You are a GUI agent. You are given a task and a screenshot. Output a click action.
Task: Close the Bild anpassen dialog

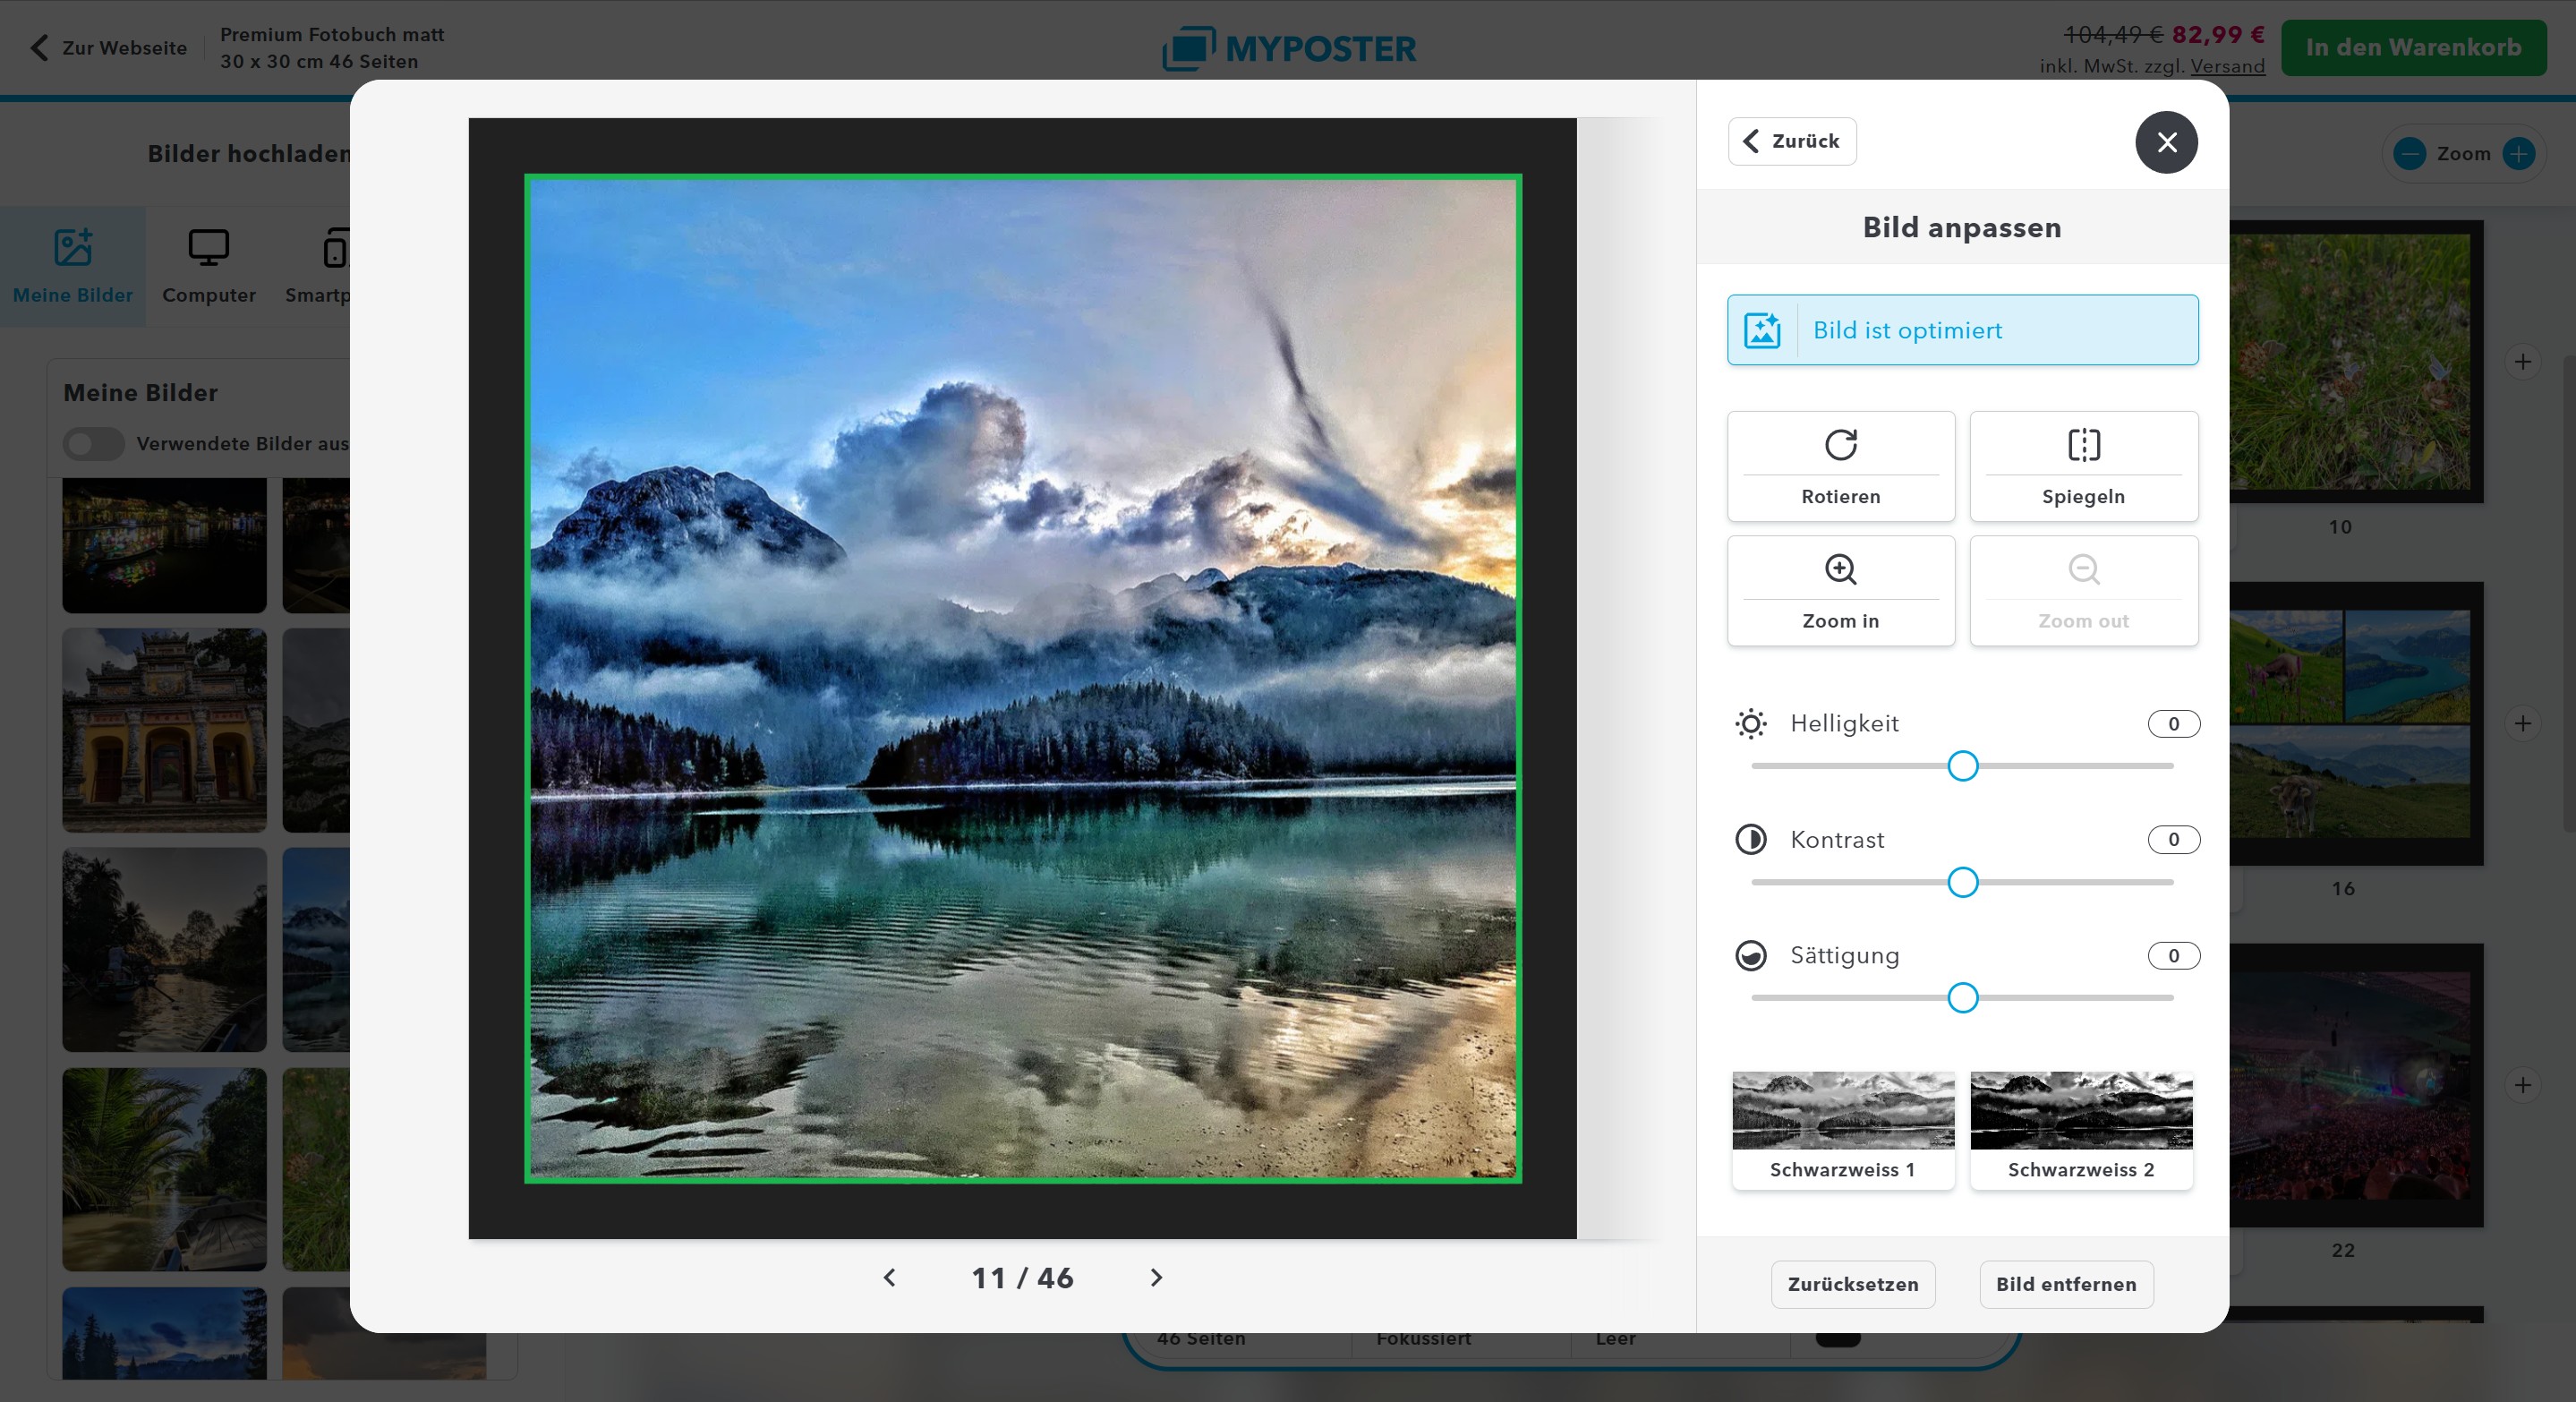(2166, 142)
